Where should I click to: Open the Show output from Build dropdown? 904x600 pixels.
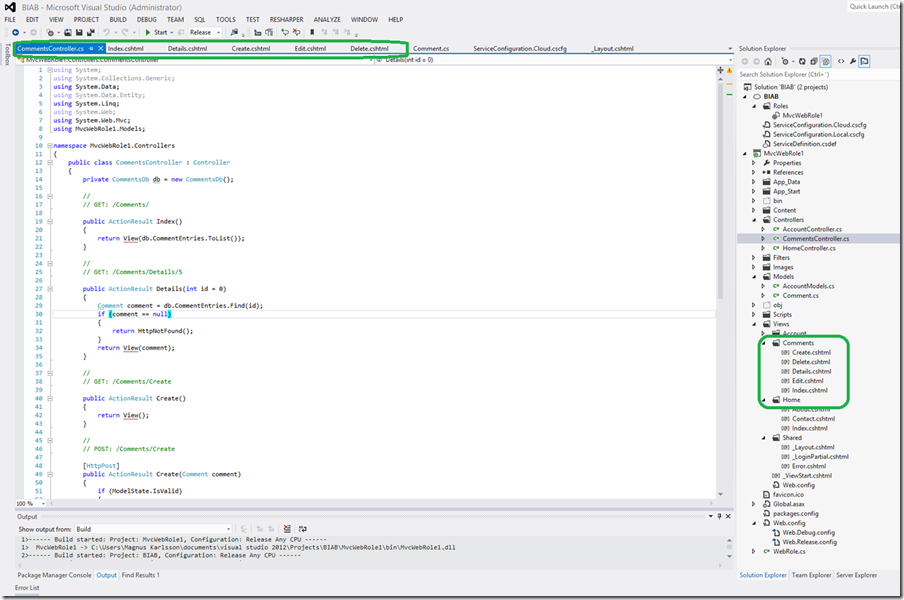click(x=153, y=529)
